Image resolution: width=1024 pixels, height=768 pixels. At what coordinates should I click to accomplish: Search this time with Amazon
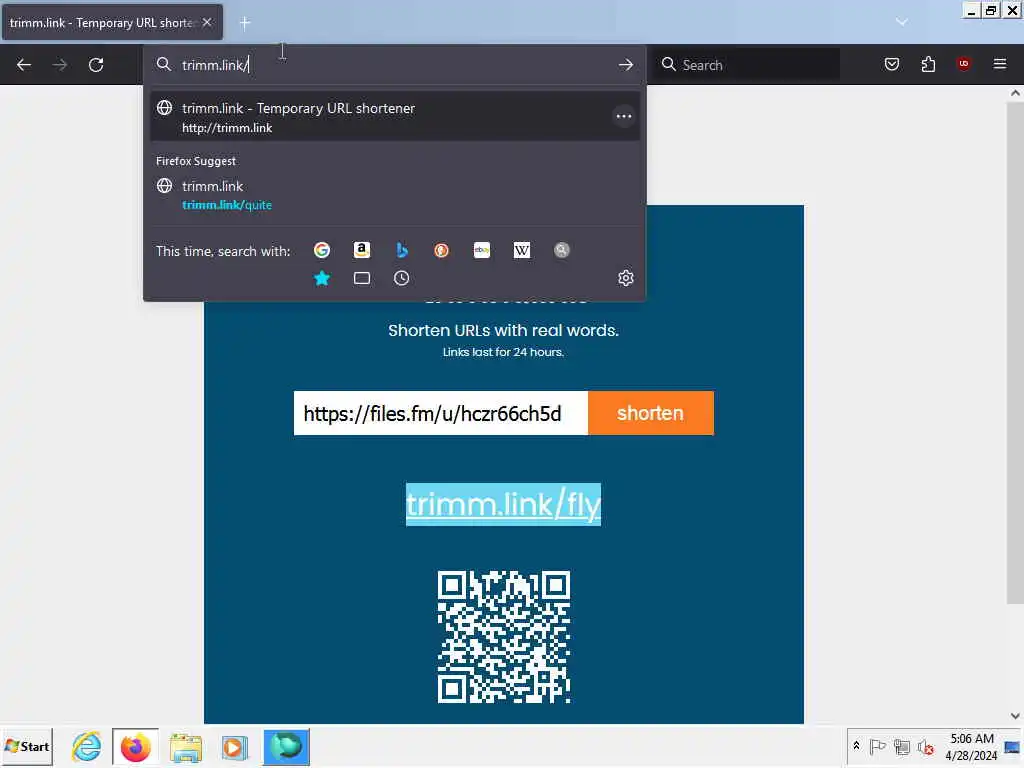(x=362, y=250)
